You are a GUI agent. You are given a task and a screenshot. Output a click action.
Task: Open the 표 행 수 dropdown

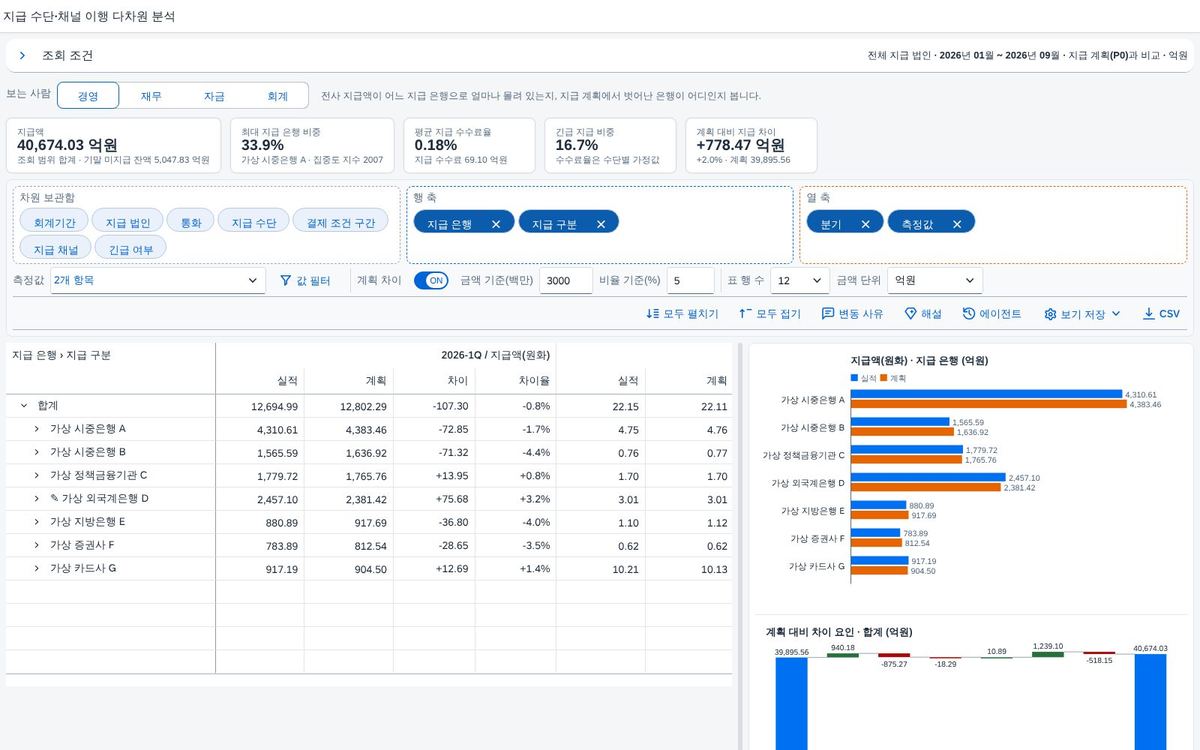pos(800,281)
